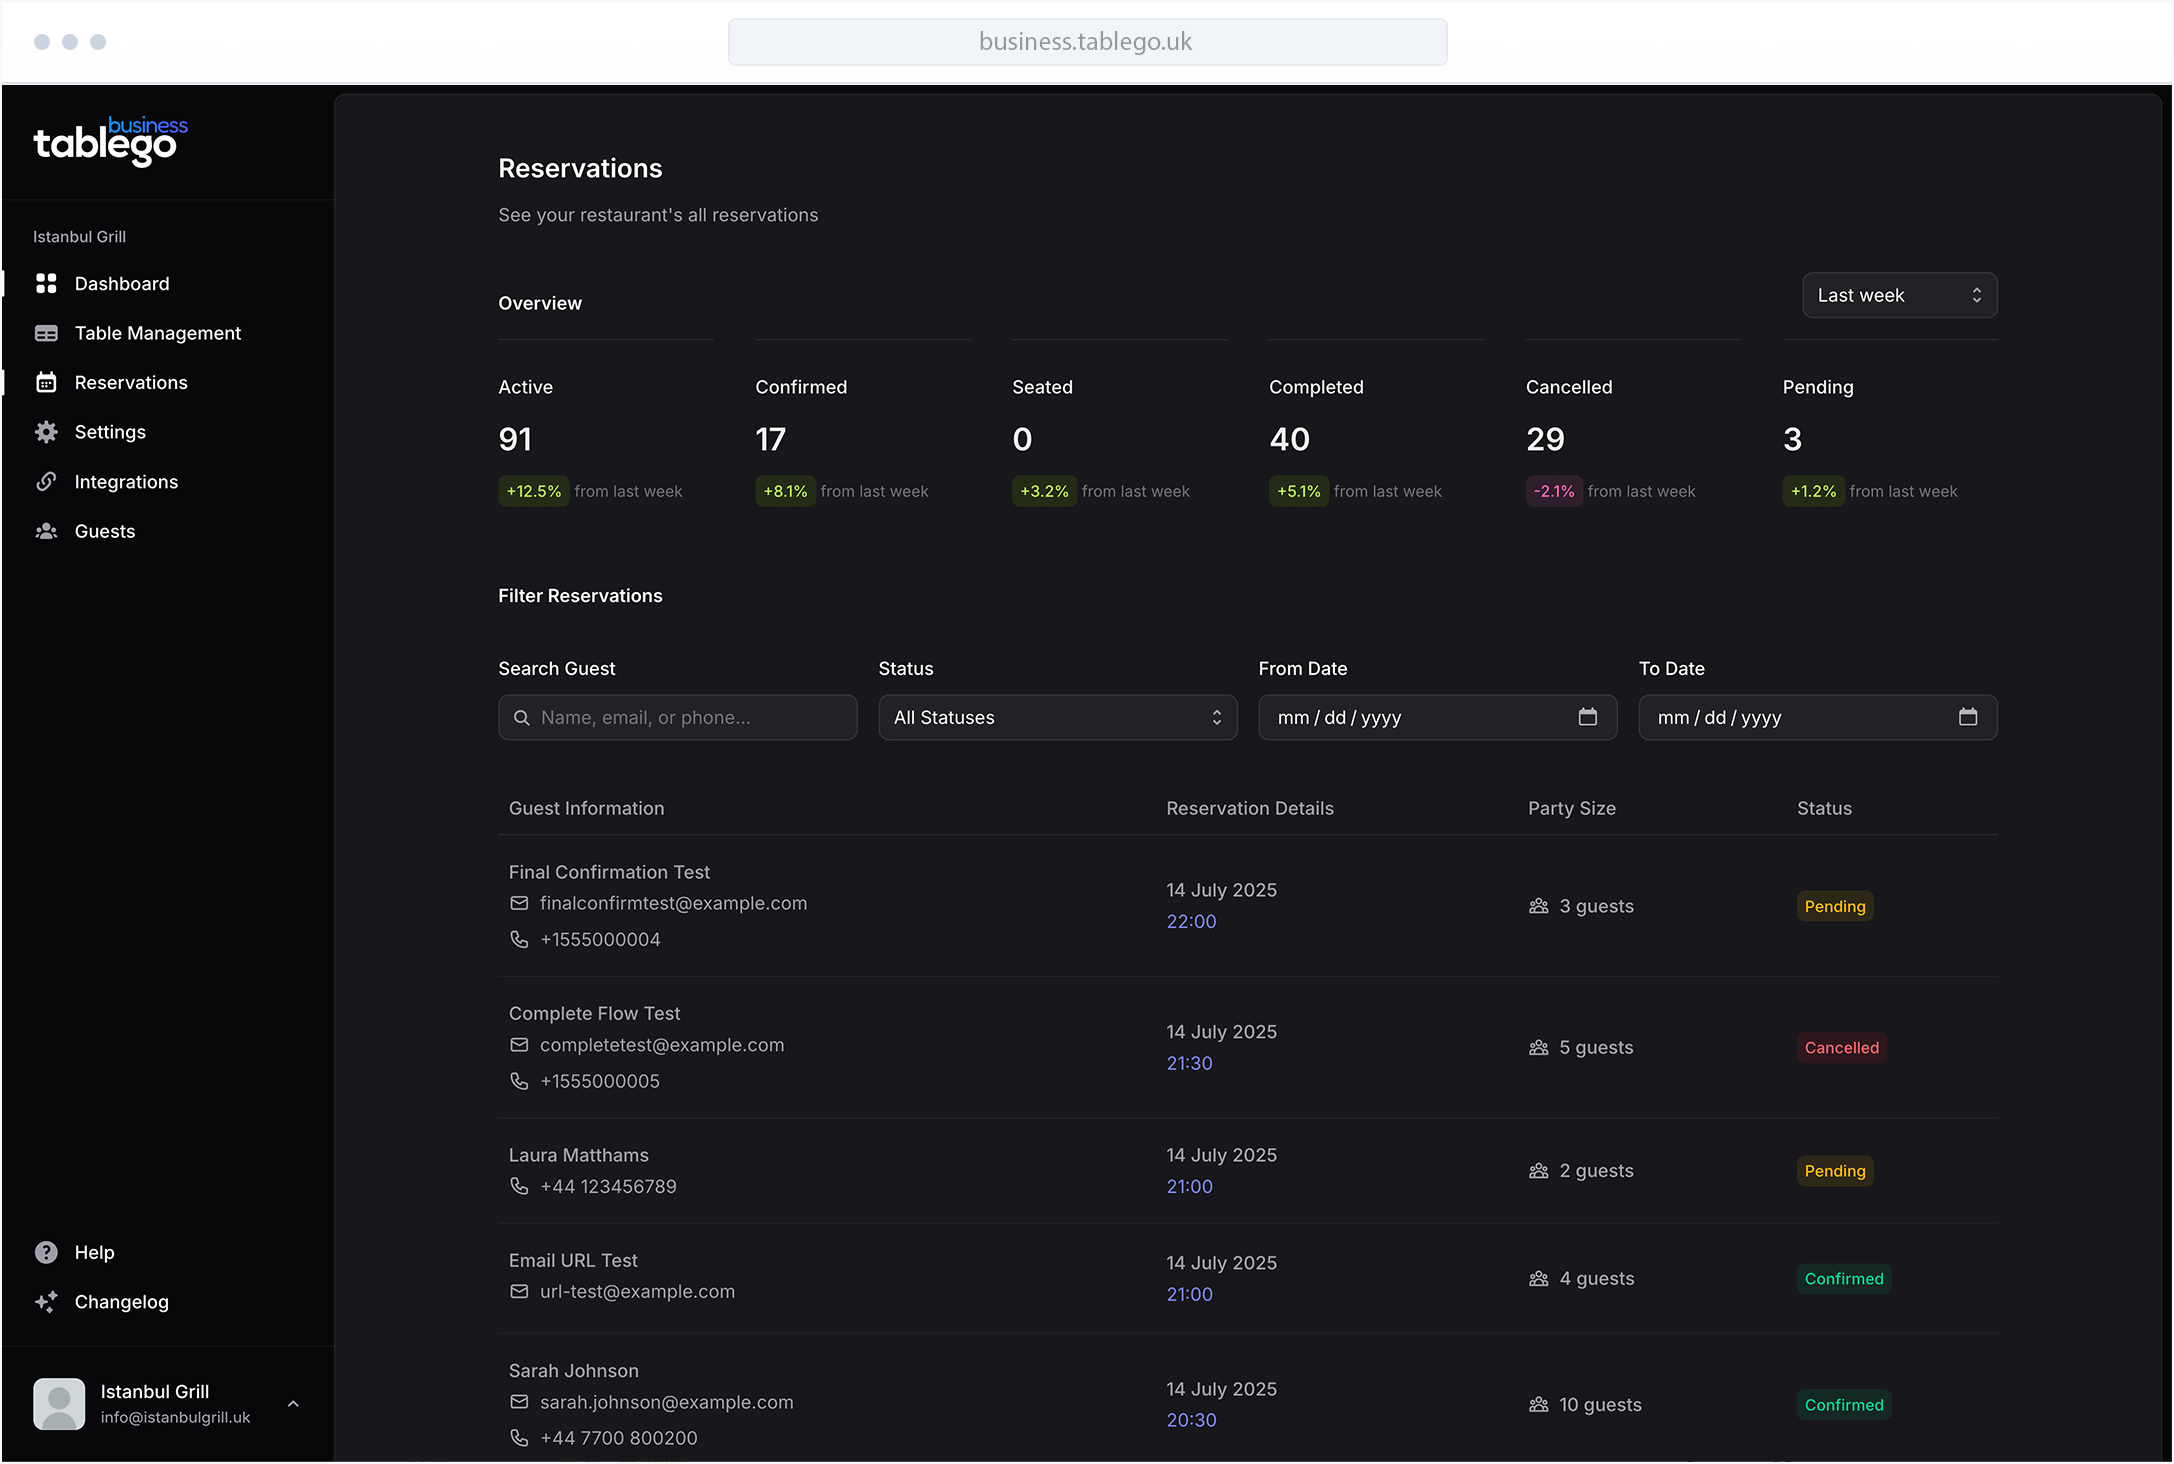Select the Table Management icon in the sidebar
Viewport: 2174px width, 1464px height.
click(x=47, y=332)
